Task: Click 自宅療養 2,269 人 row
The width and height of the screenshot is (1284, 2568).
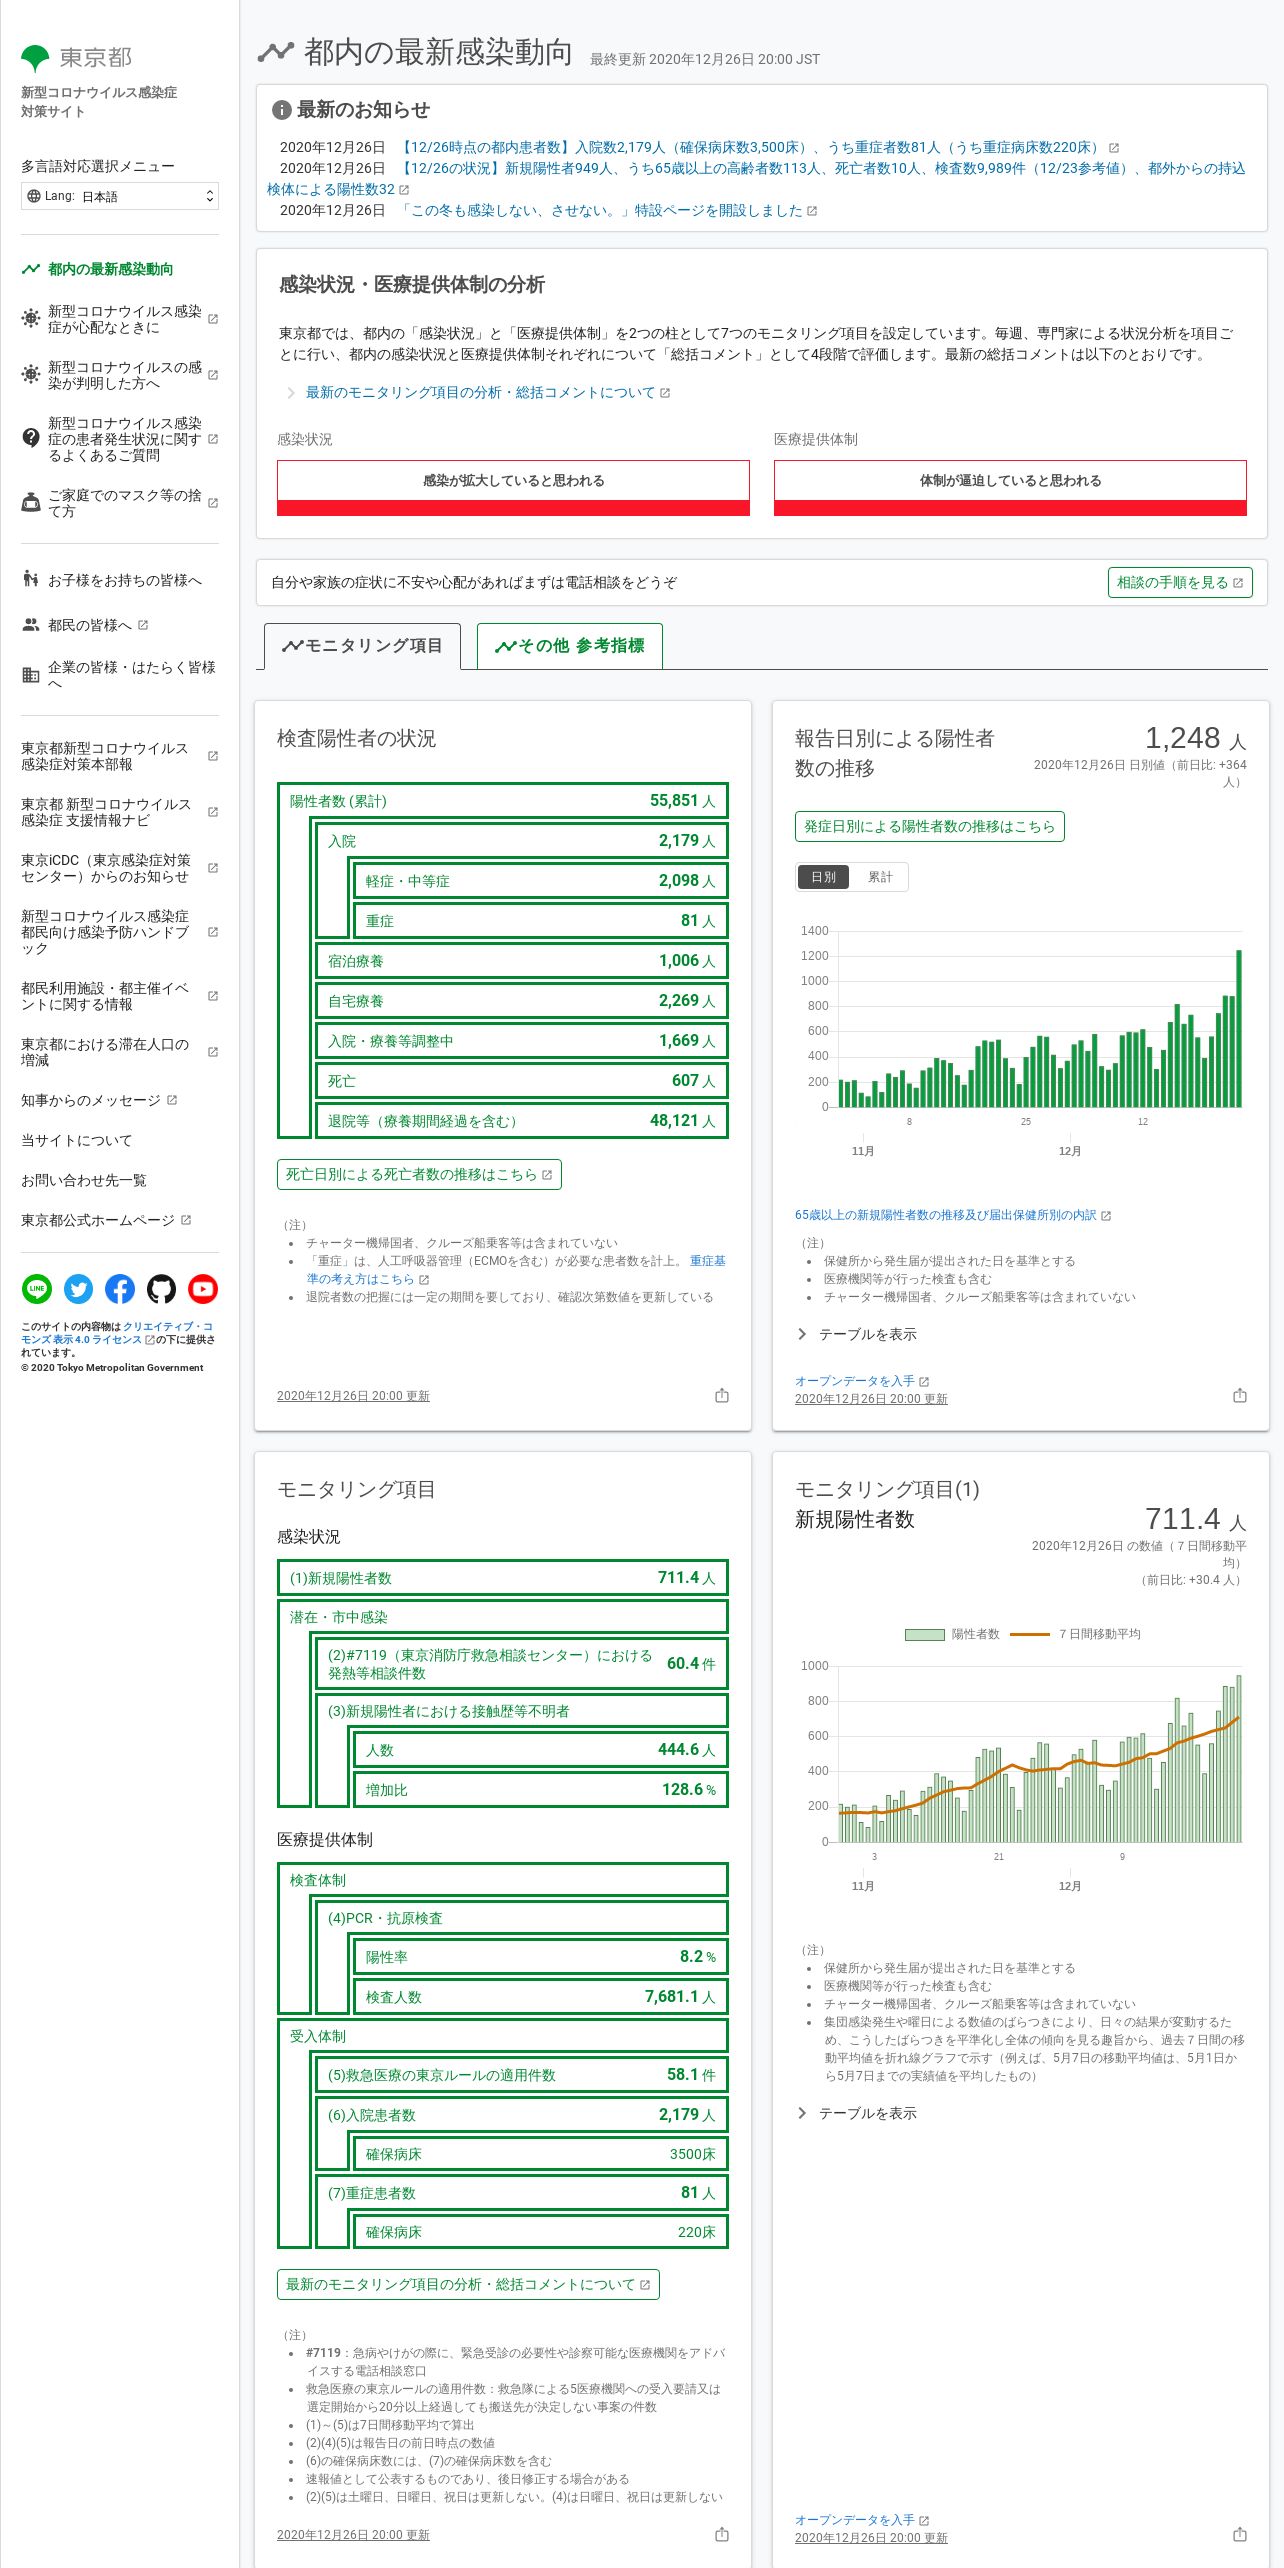Action: [522, 1001]
